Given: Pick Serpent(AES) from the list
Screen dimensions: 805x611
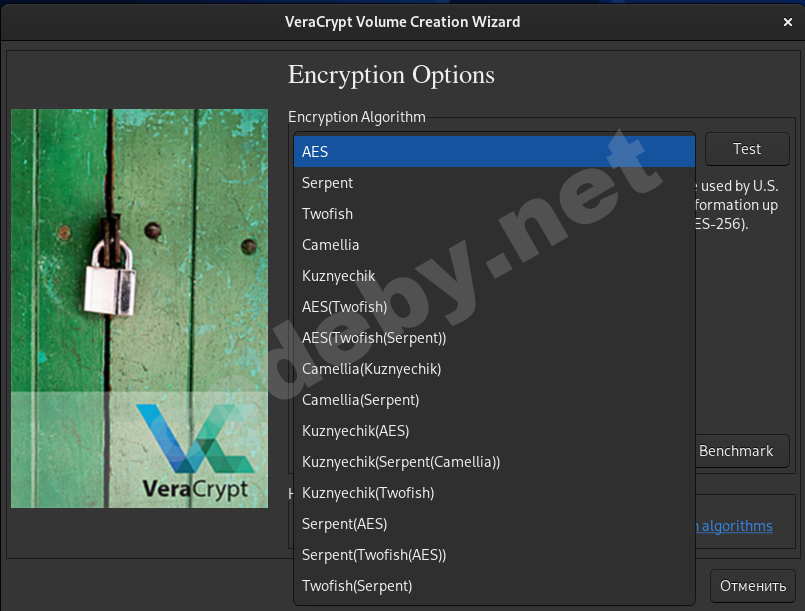Looking at the screenshot, I should [494, 524].
